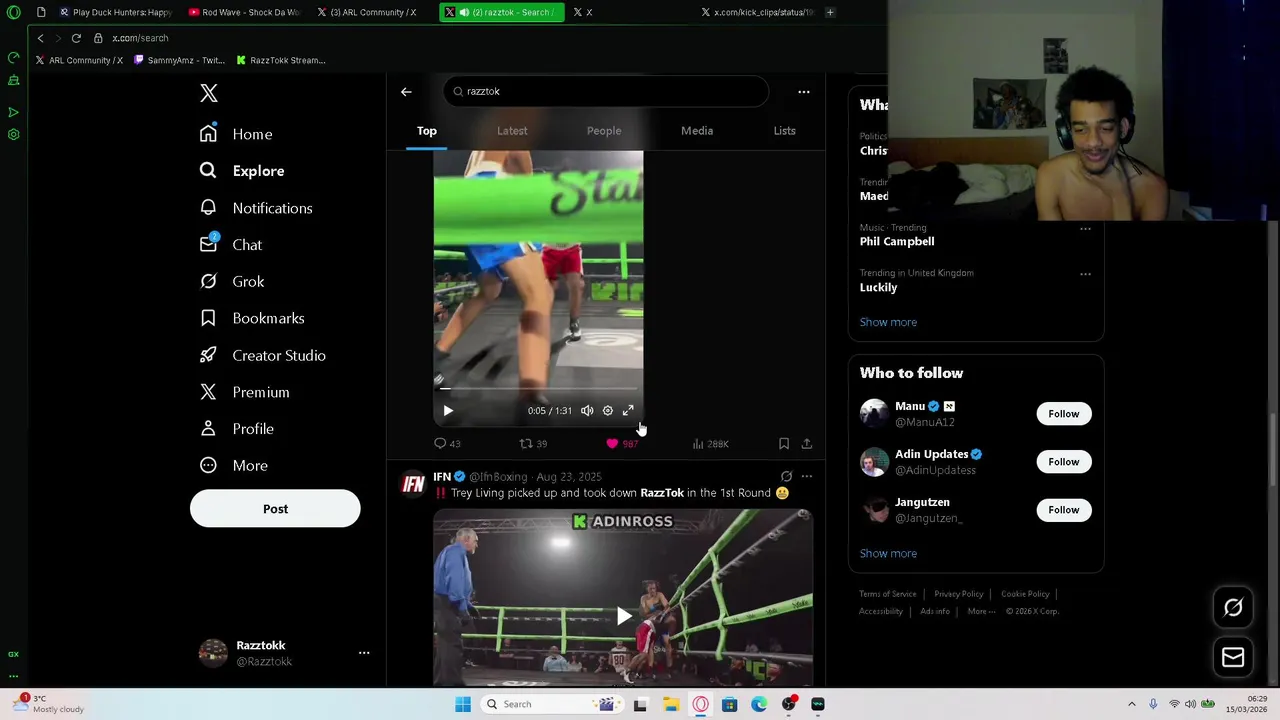The image size is (1280, 720).
Task: Show more trends
Action: point(888,322)
